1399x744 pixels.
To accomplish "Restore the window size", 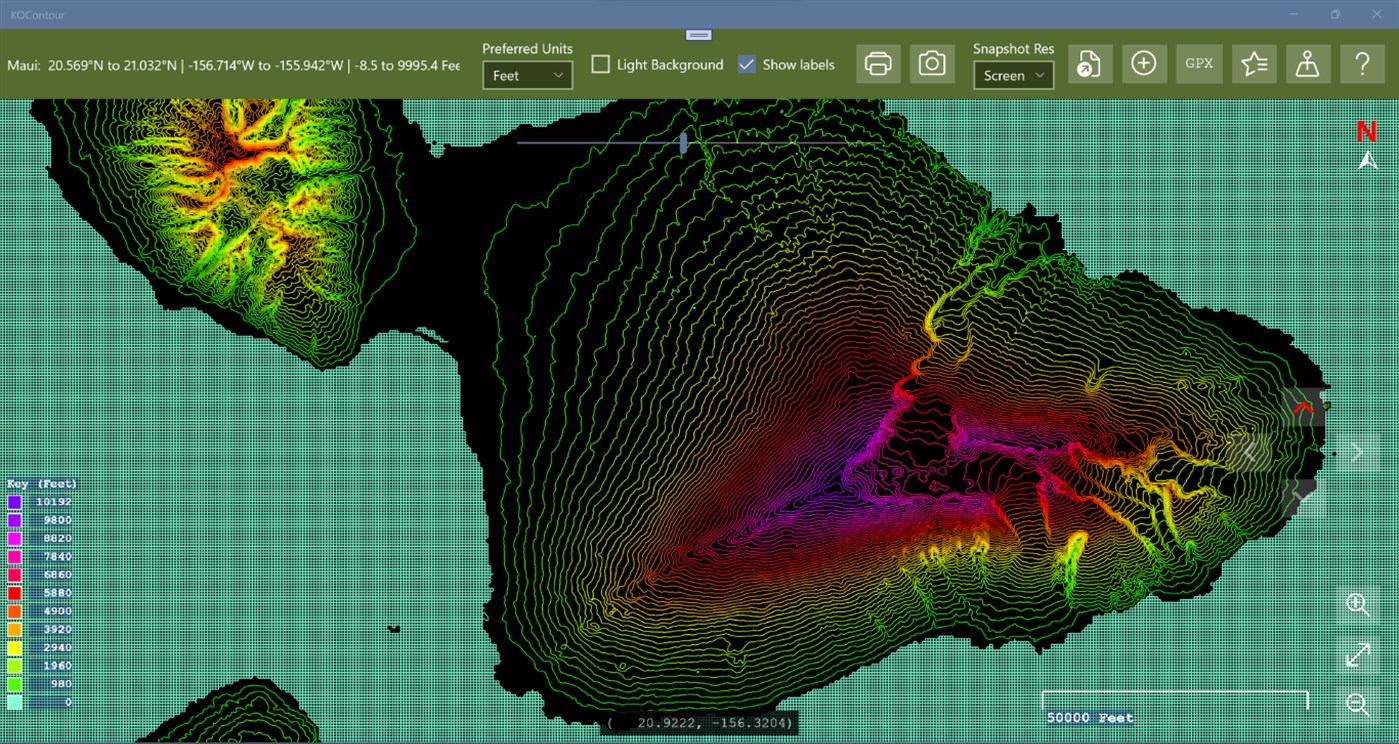I will click(x=1335, y=14).
